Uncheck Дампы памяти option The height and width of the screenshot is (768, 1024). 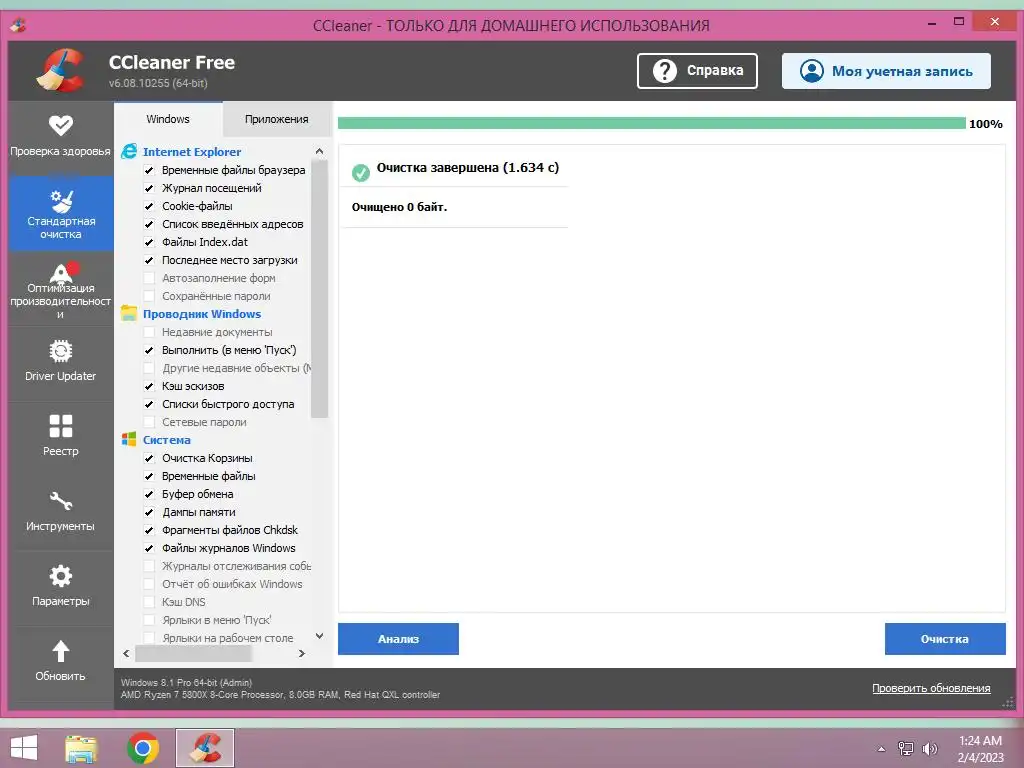(149, 512)
